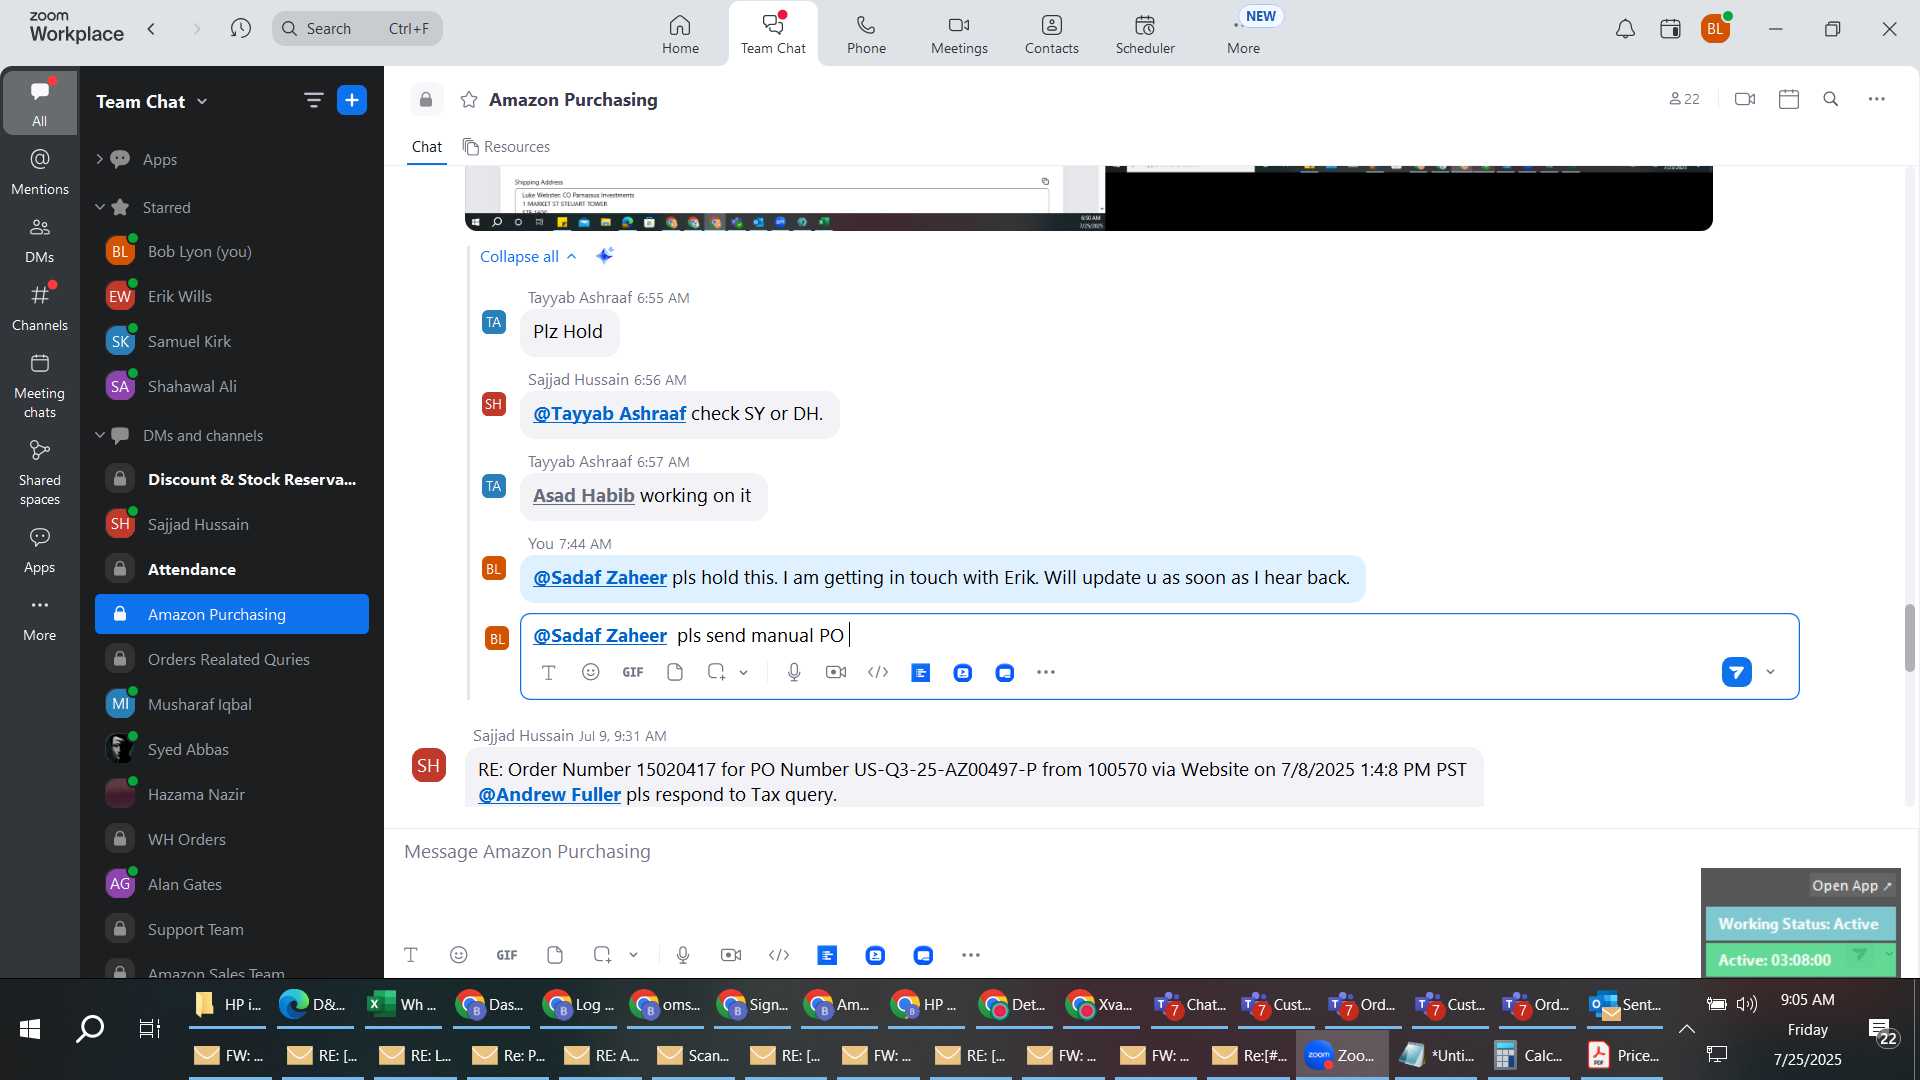1920x1080 pixels.
Task: Open the notifications bell icon
Action: pos(1626,29)
